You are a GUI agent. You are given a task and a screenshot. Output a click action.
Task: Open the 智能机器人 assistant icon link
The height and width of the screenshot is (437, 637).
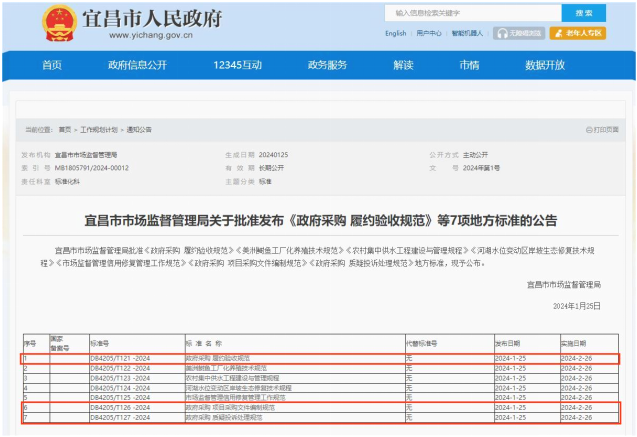tap(466, 33)
